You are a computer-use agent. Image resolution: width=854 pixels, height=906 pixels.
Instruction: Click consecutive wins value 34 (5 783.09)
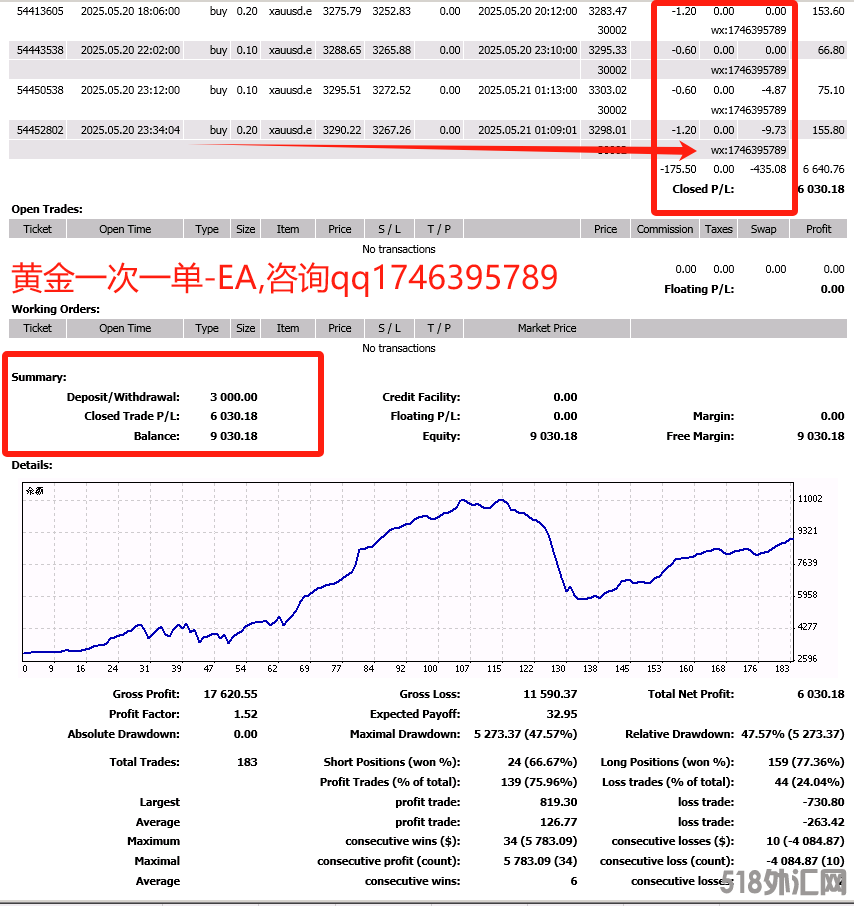[540, 841]
